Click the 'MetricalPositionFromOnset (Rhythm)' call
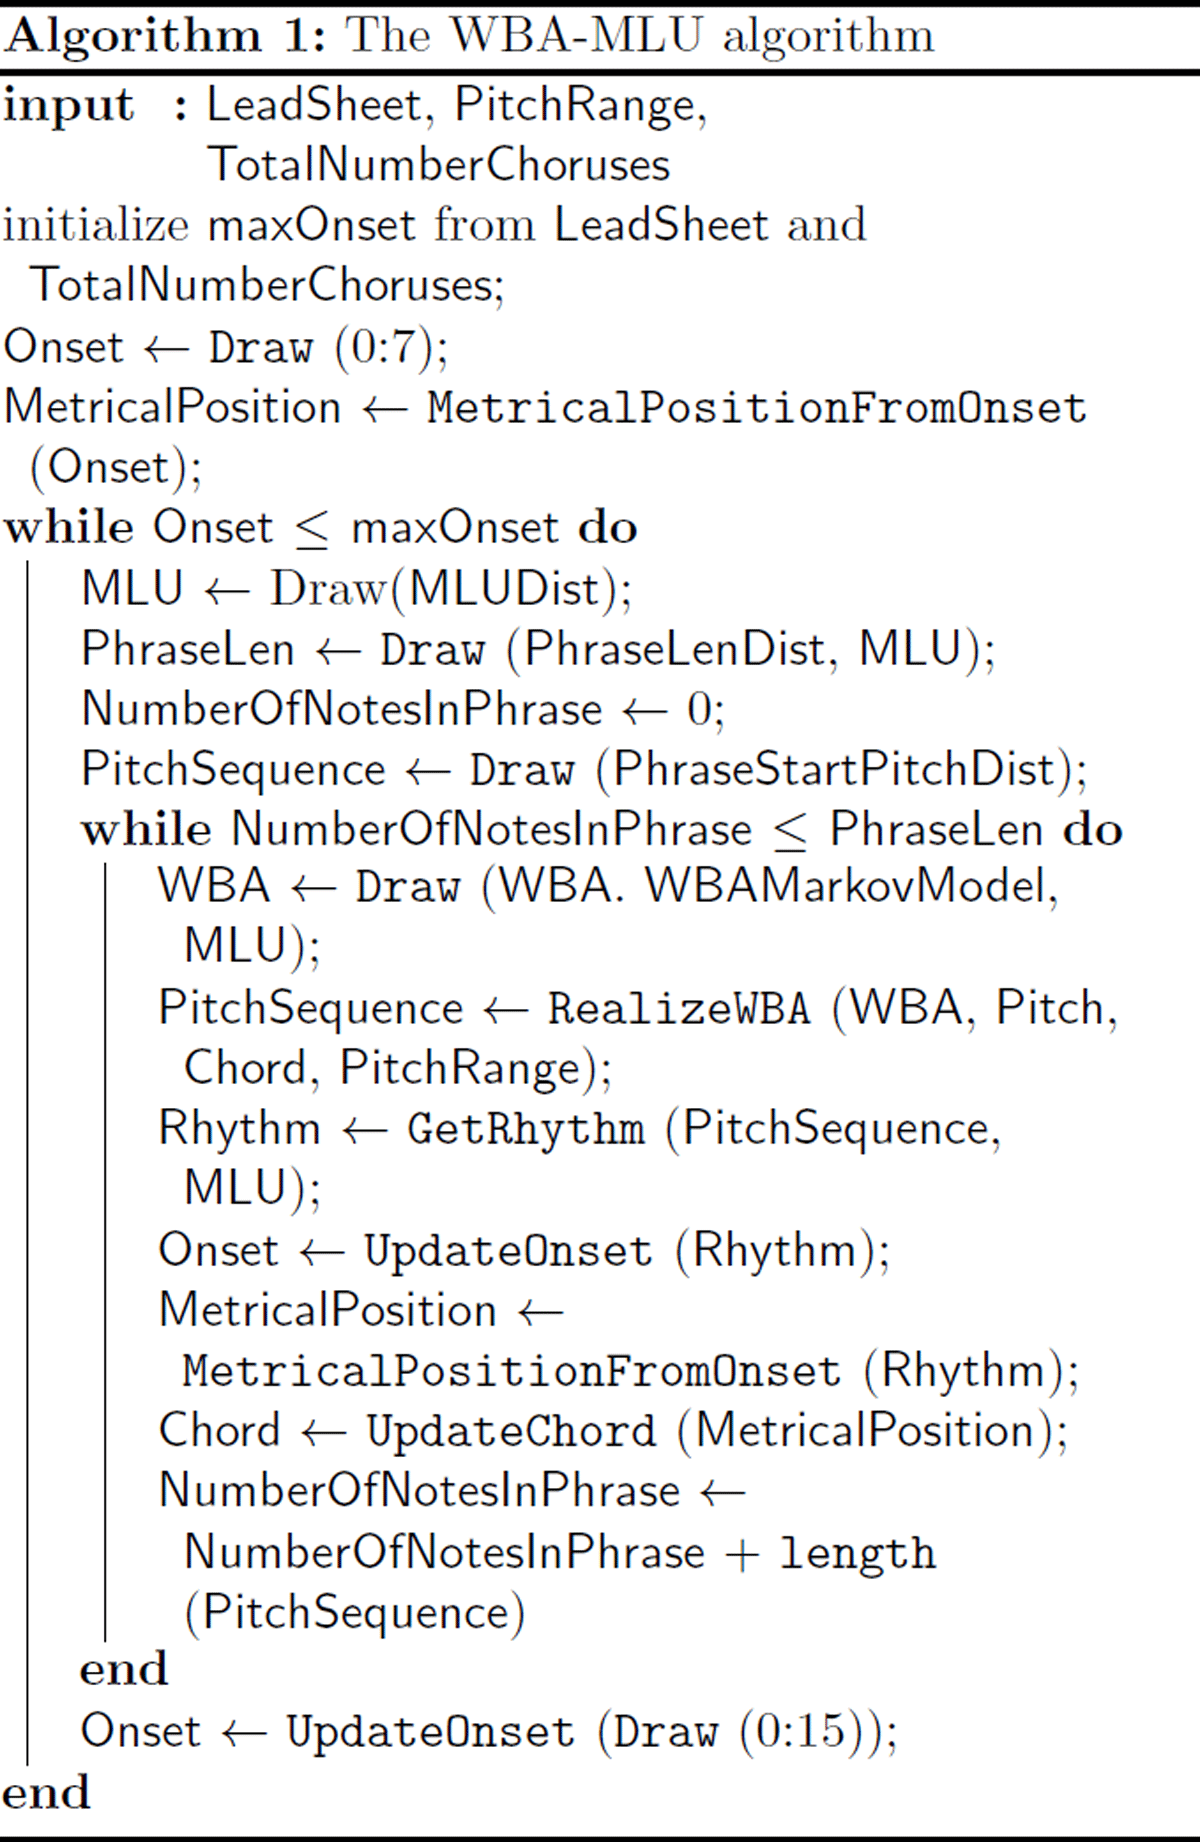 pyautogui.click(x=628, y=1371)
